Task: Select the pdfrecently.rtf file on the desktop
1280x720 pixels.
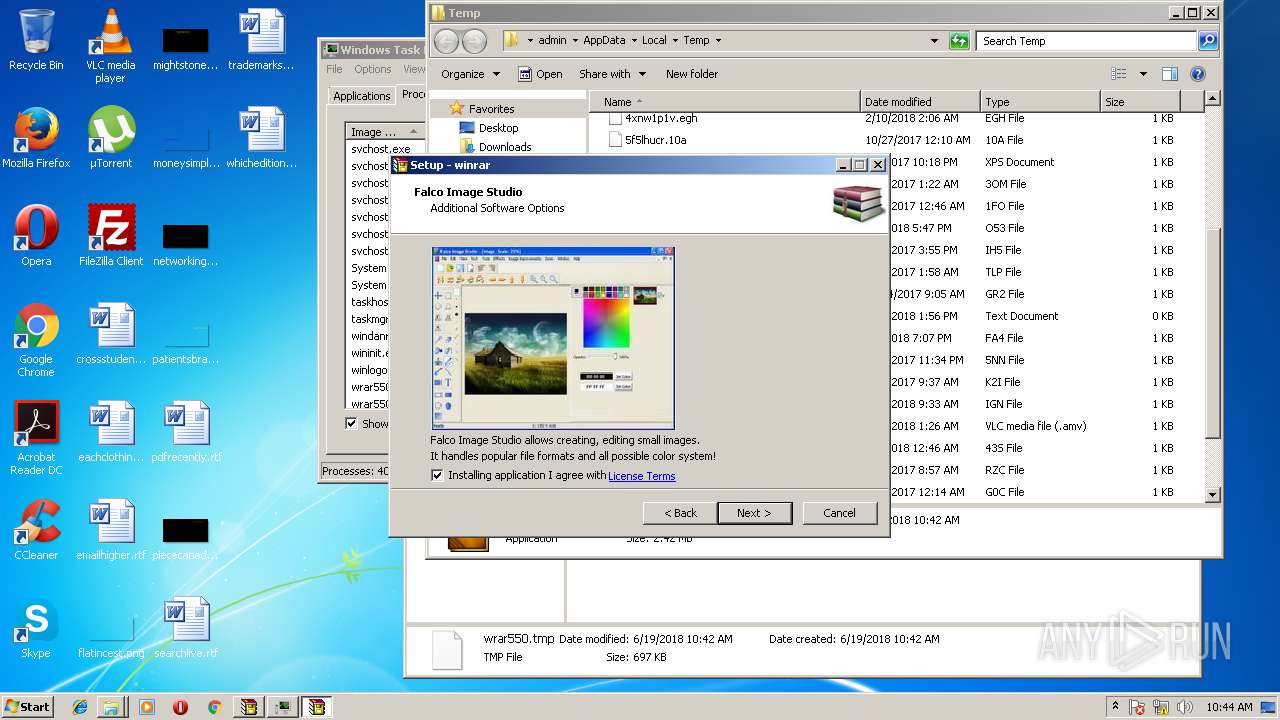Action: 186,432
